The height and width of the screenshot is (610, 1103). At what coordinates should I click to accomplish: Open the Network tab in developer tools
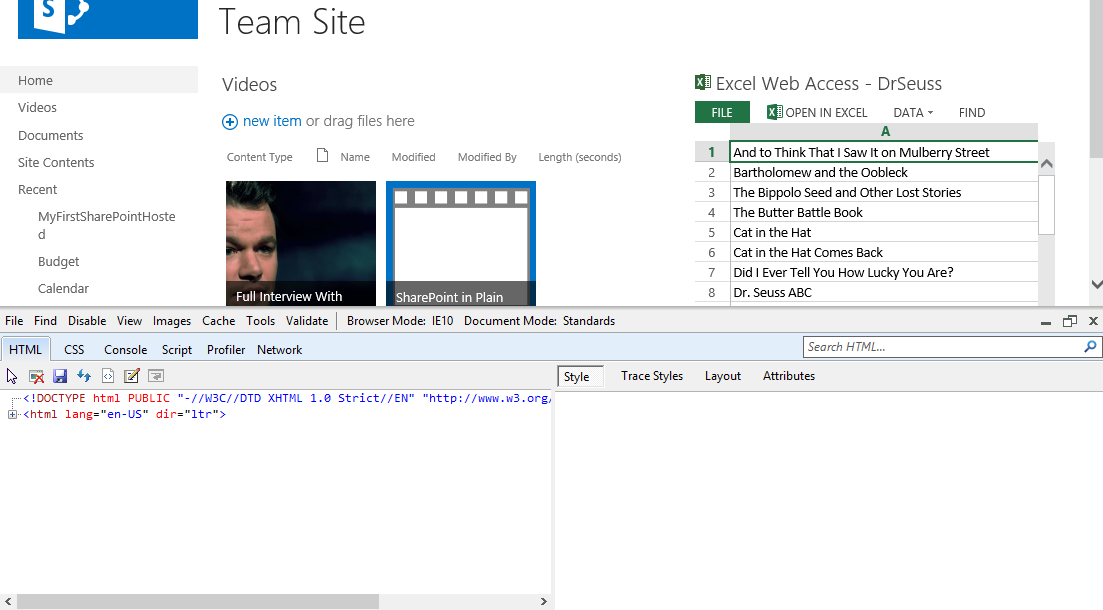pyautogui.click(x=279, y=350)
